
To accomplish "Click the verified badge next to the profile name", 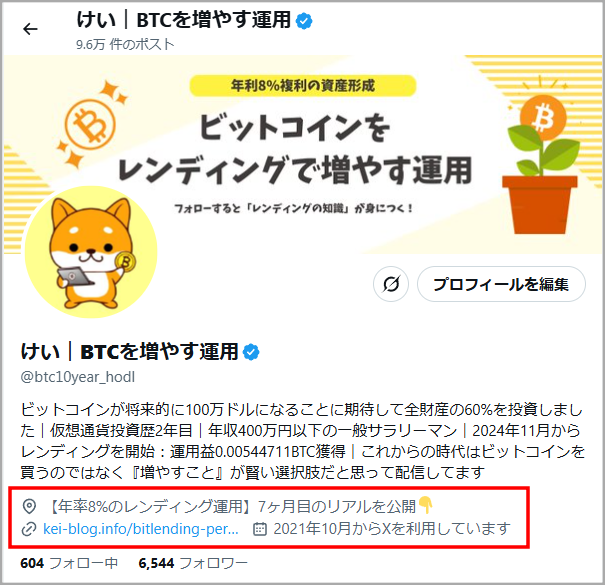I will pyautogui.click(x=251, y=352).
